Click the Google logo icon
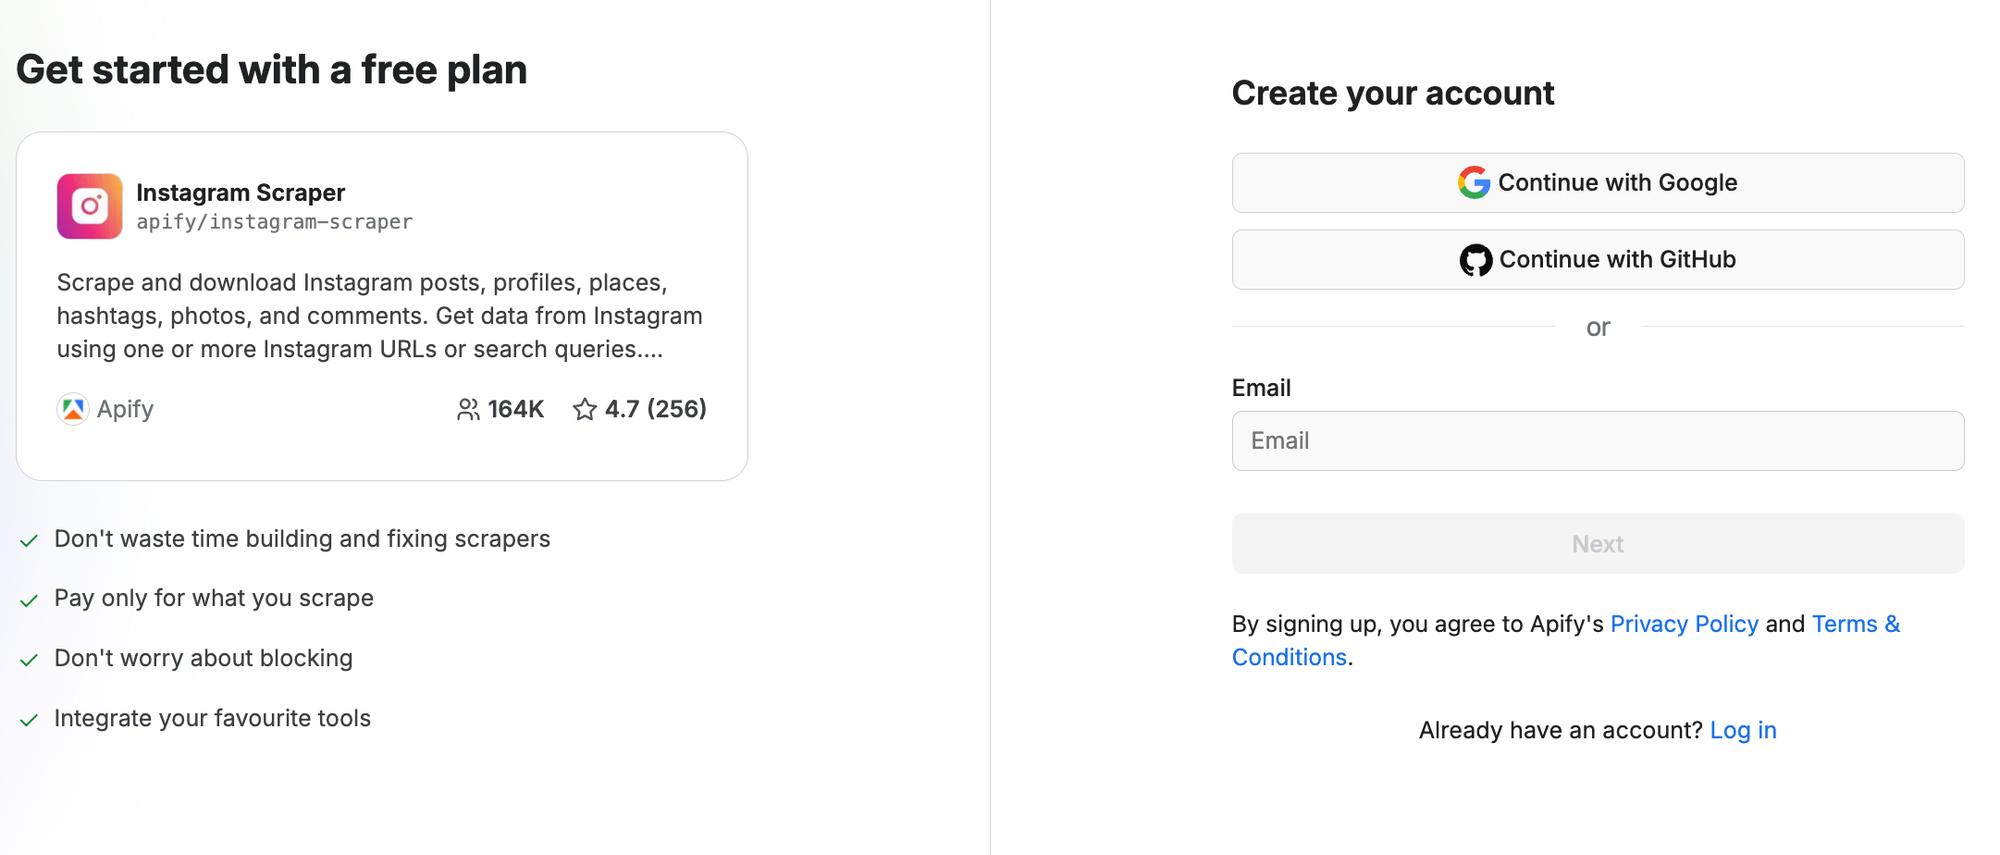This screenshot has height=855, width=2000. pos(1473,183)
